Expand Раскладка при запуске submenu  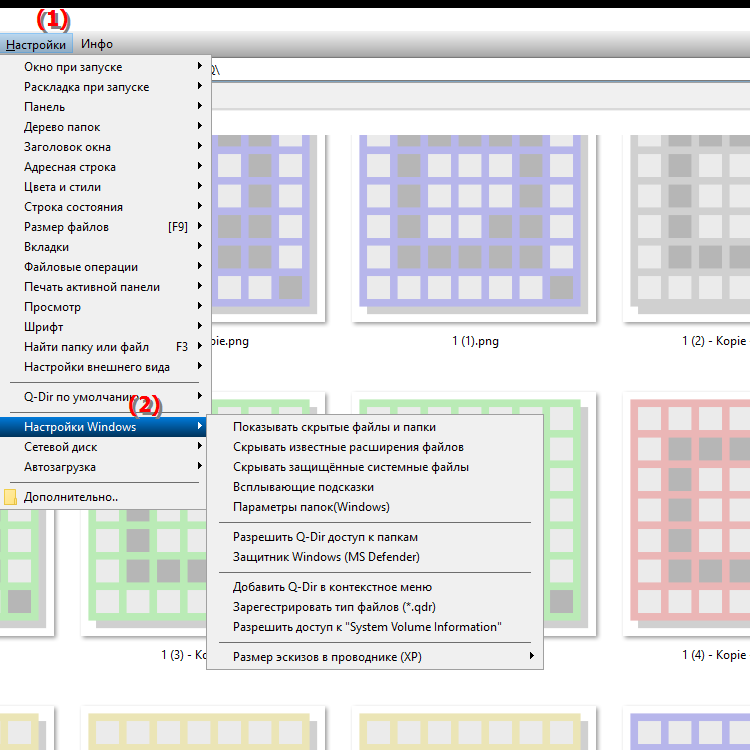(x=105, y=87)
